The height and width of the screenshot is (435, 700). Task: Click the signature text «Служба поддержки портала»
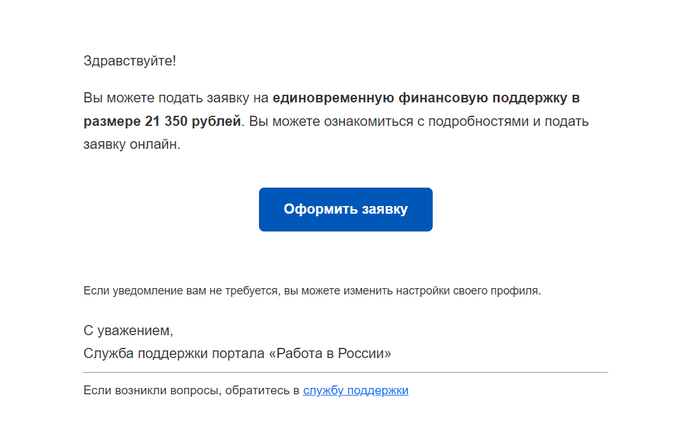pos(173,353)
